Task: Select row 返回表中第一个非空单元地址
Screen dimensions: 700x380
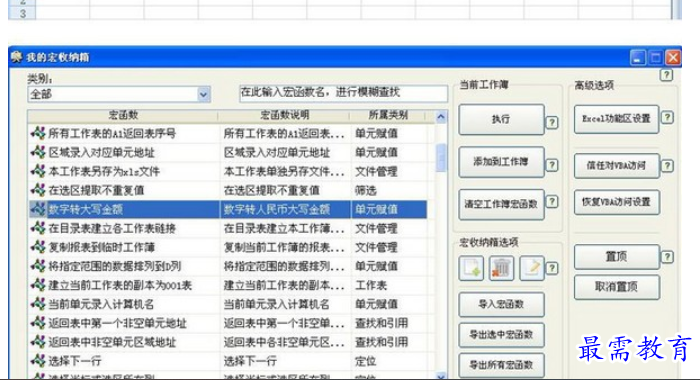Action: [227, 323]
